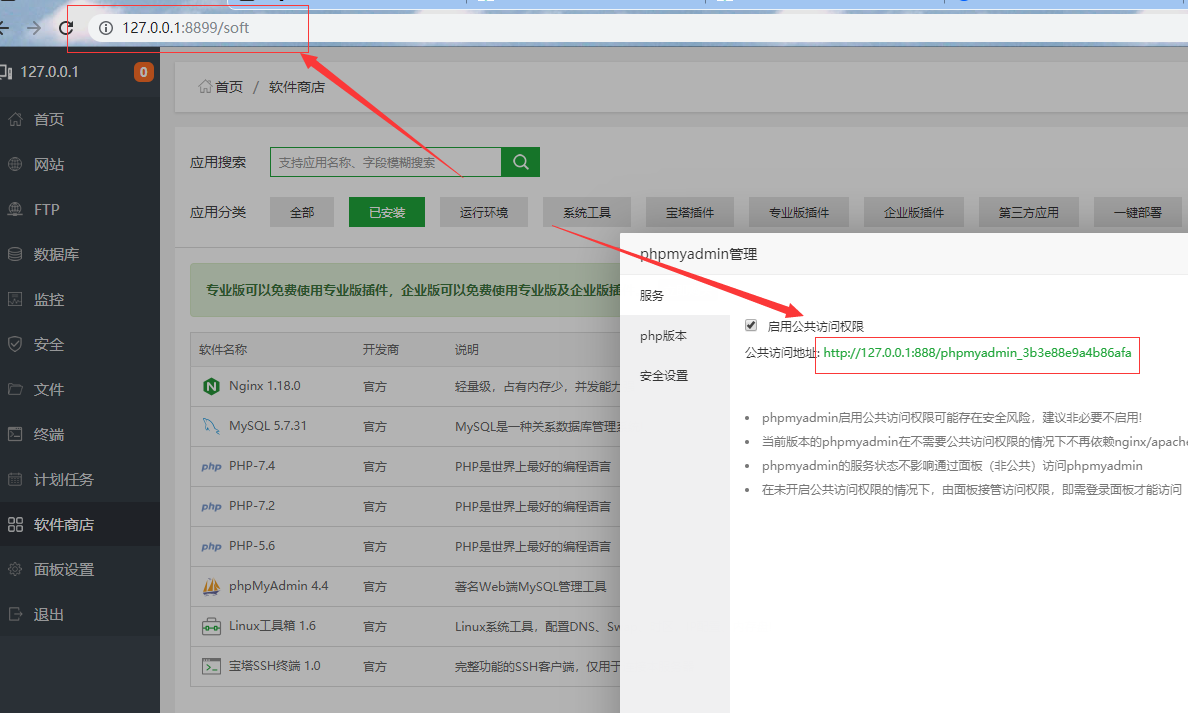Viewport: 1188px width, 713px height.
Task: Click the PHP-7.4 php icon
Action: (211, 467)
